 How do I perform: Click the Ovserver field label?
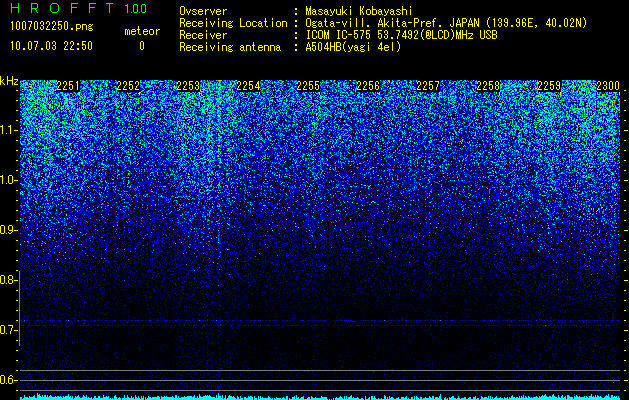(203, 11)
